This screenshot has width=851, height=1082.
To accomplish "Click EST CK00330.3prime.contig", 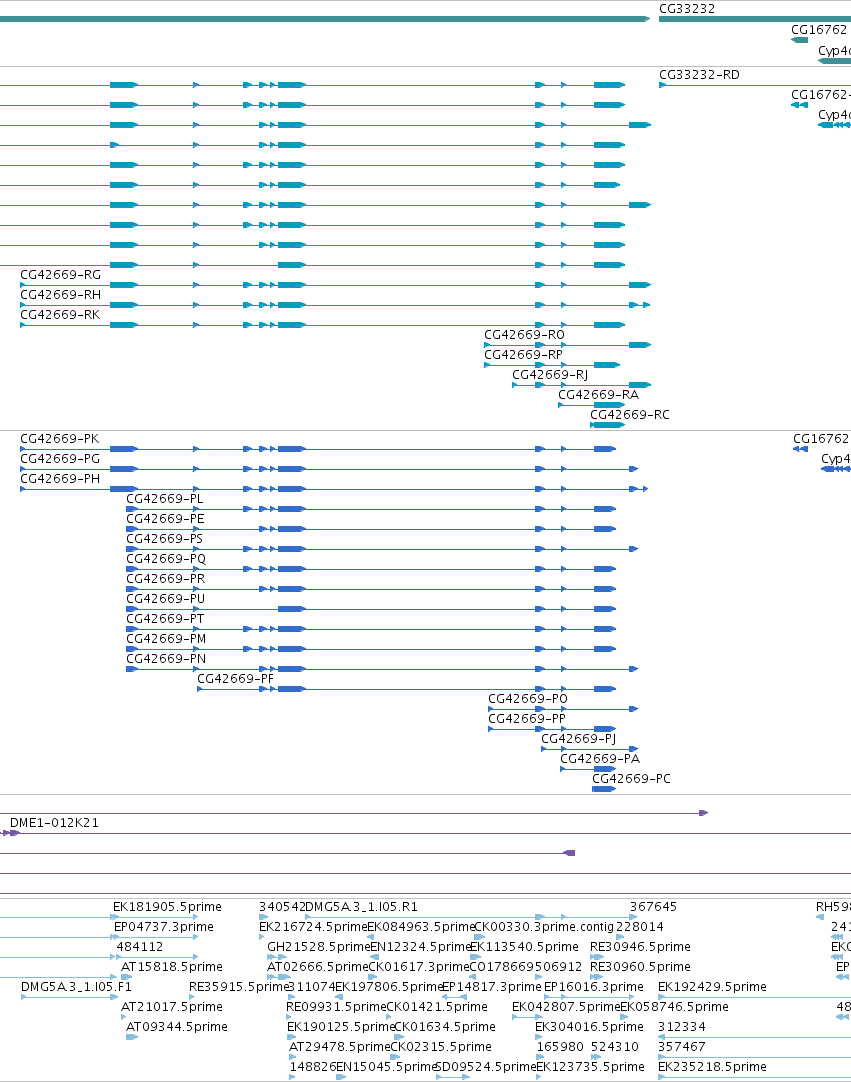I will tap(544, 927).
